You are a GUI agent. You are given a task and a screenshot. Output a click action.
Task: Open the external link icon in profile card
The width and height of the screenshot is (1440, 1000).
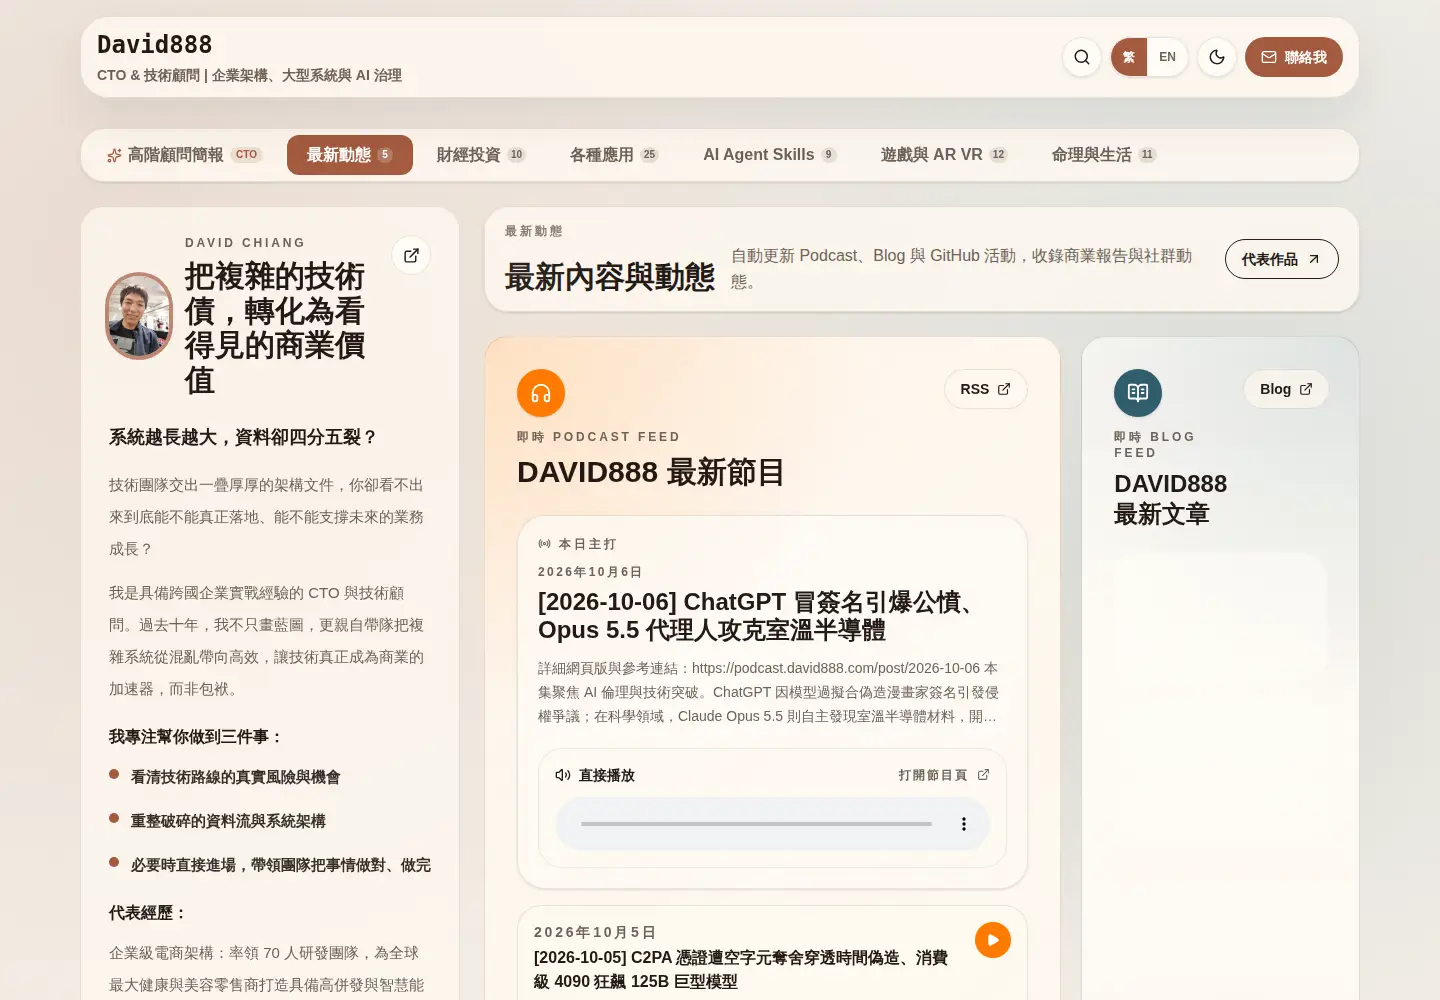point(411,255)
